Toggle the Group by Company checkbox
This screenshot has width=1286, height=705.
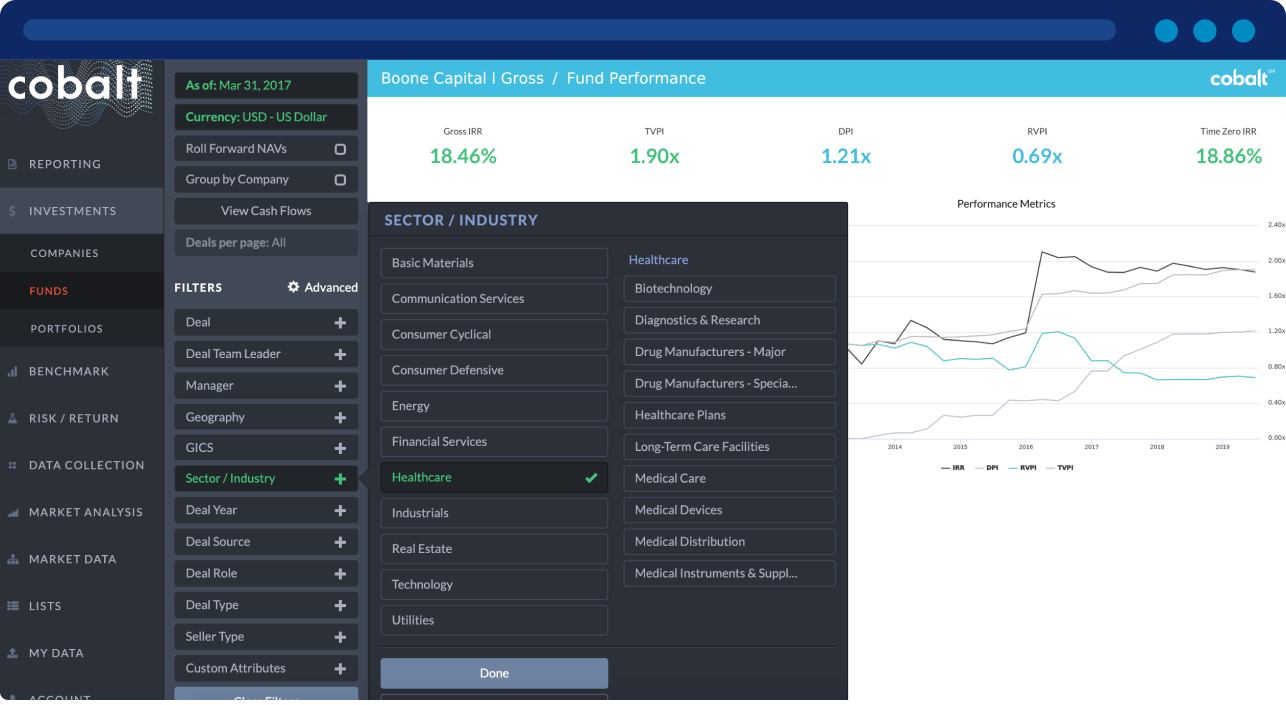point(340,180)
